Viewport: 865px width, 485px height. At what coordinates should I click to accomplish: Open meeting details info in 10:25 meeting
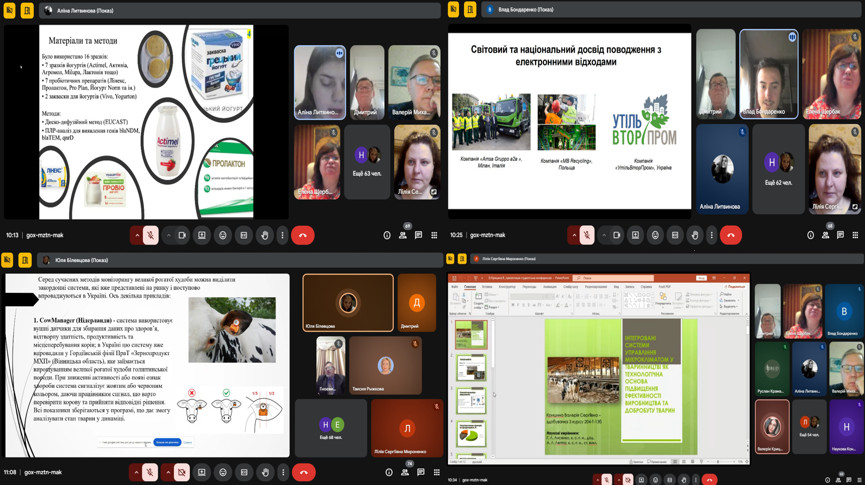810,236
